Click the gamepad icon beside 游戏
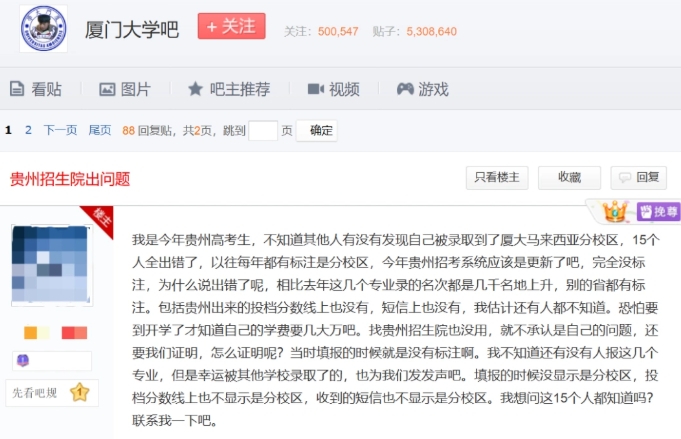 (405, 89)
